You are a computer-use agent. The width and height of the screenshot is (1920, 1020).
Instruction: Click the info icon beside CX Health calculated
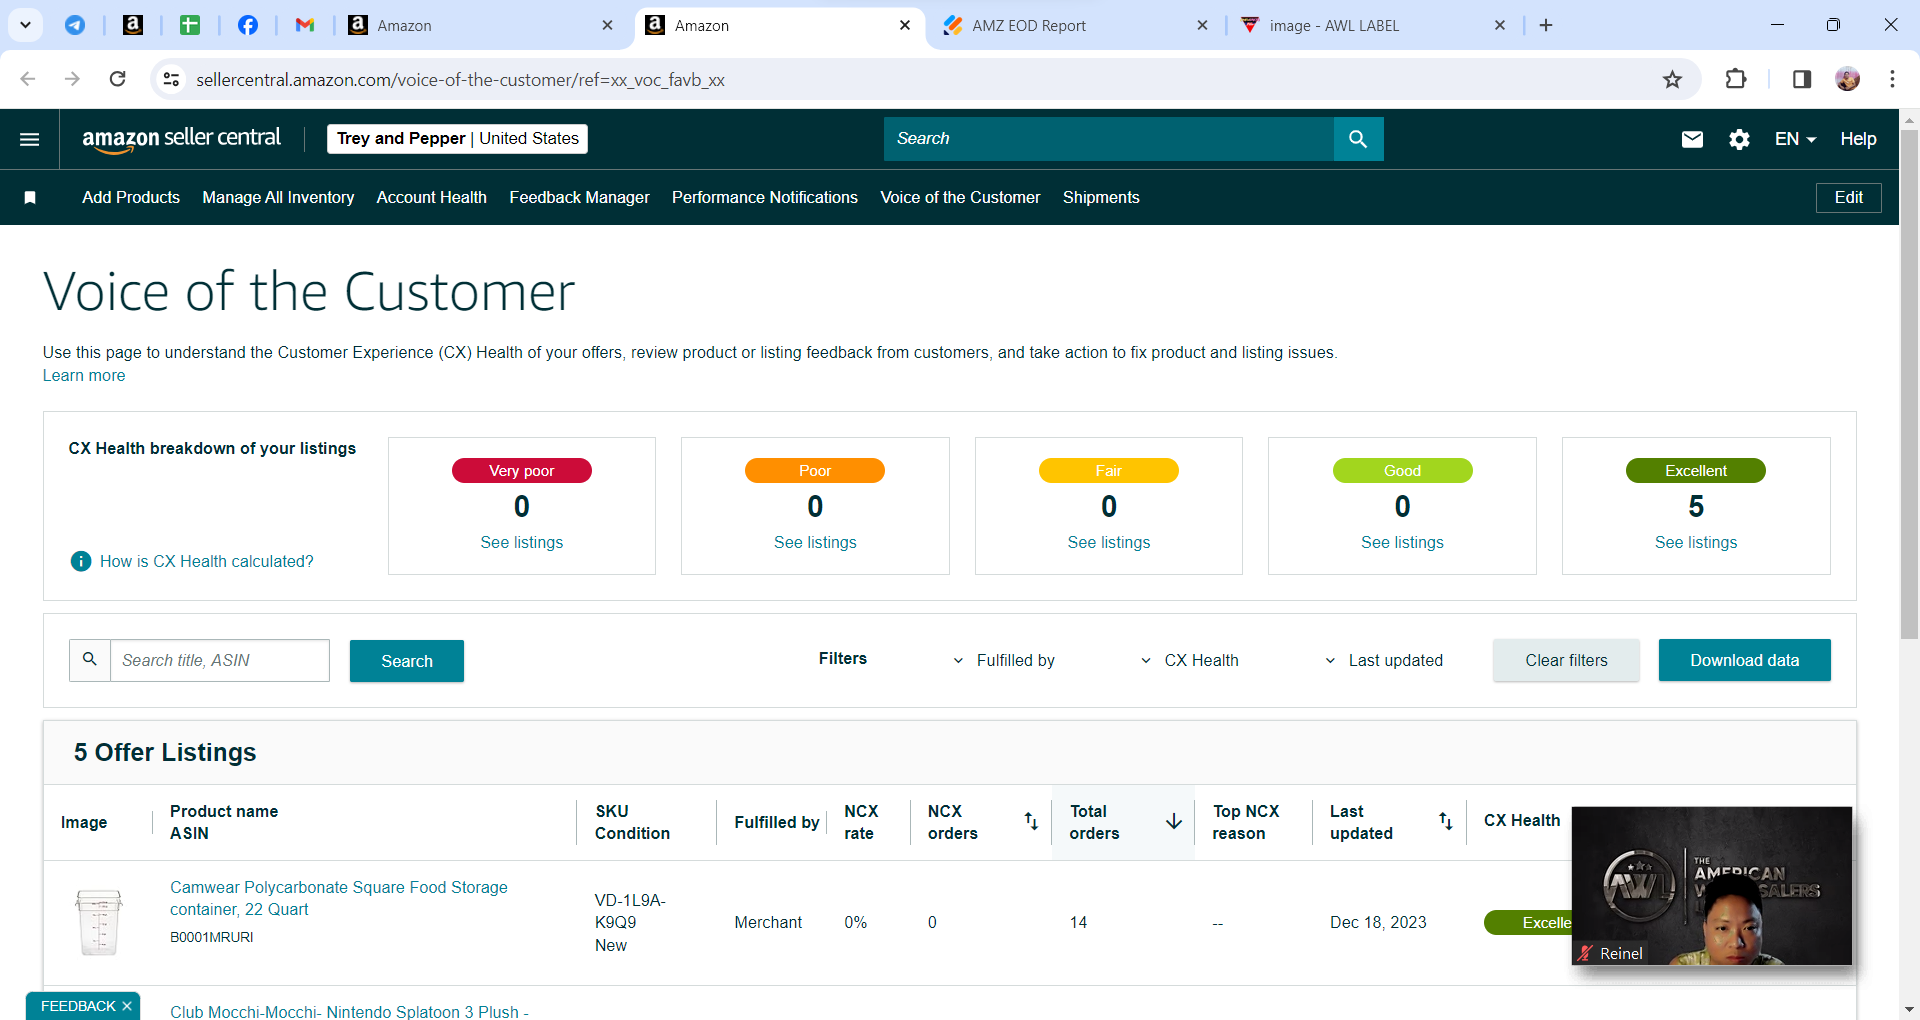pos(81,562)
